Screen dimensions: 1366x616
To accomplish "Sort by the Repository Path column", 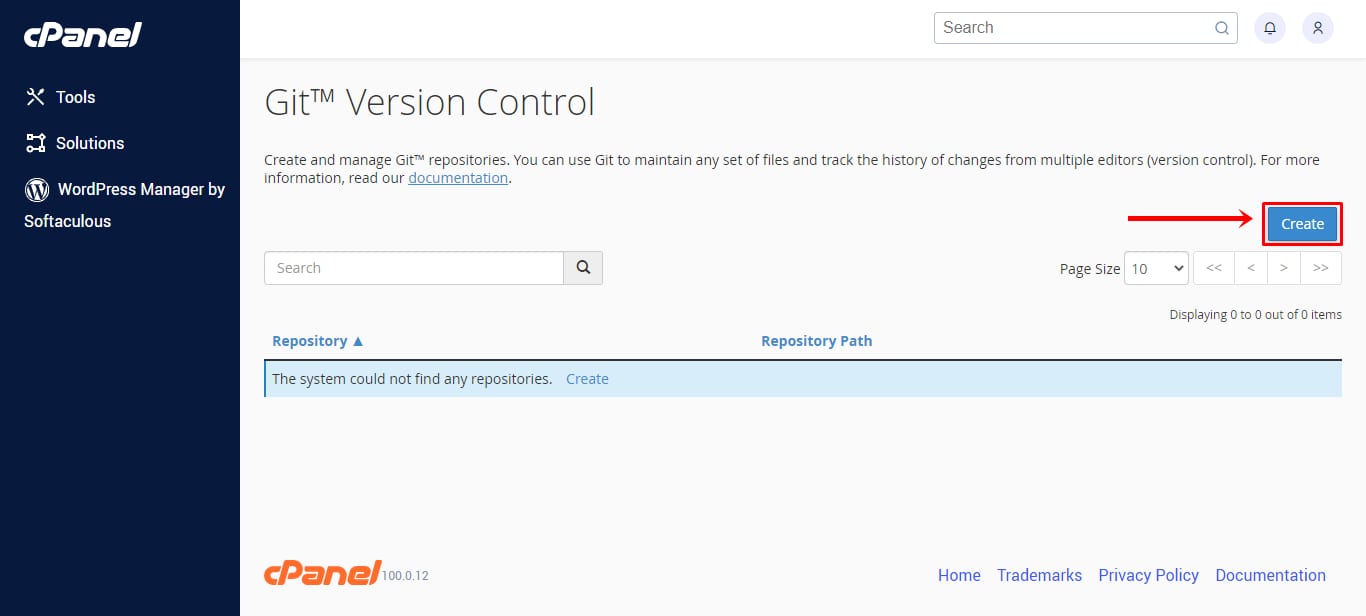I will click(816, 341).
